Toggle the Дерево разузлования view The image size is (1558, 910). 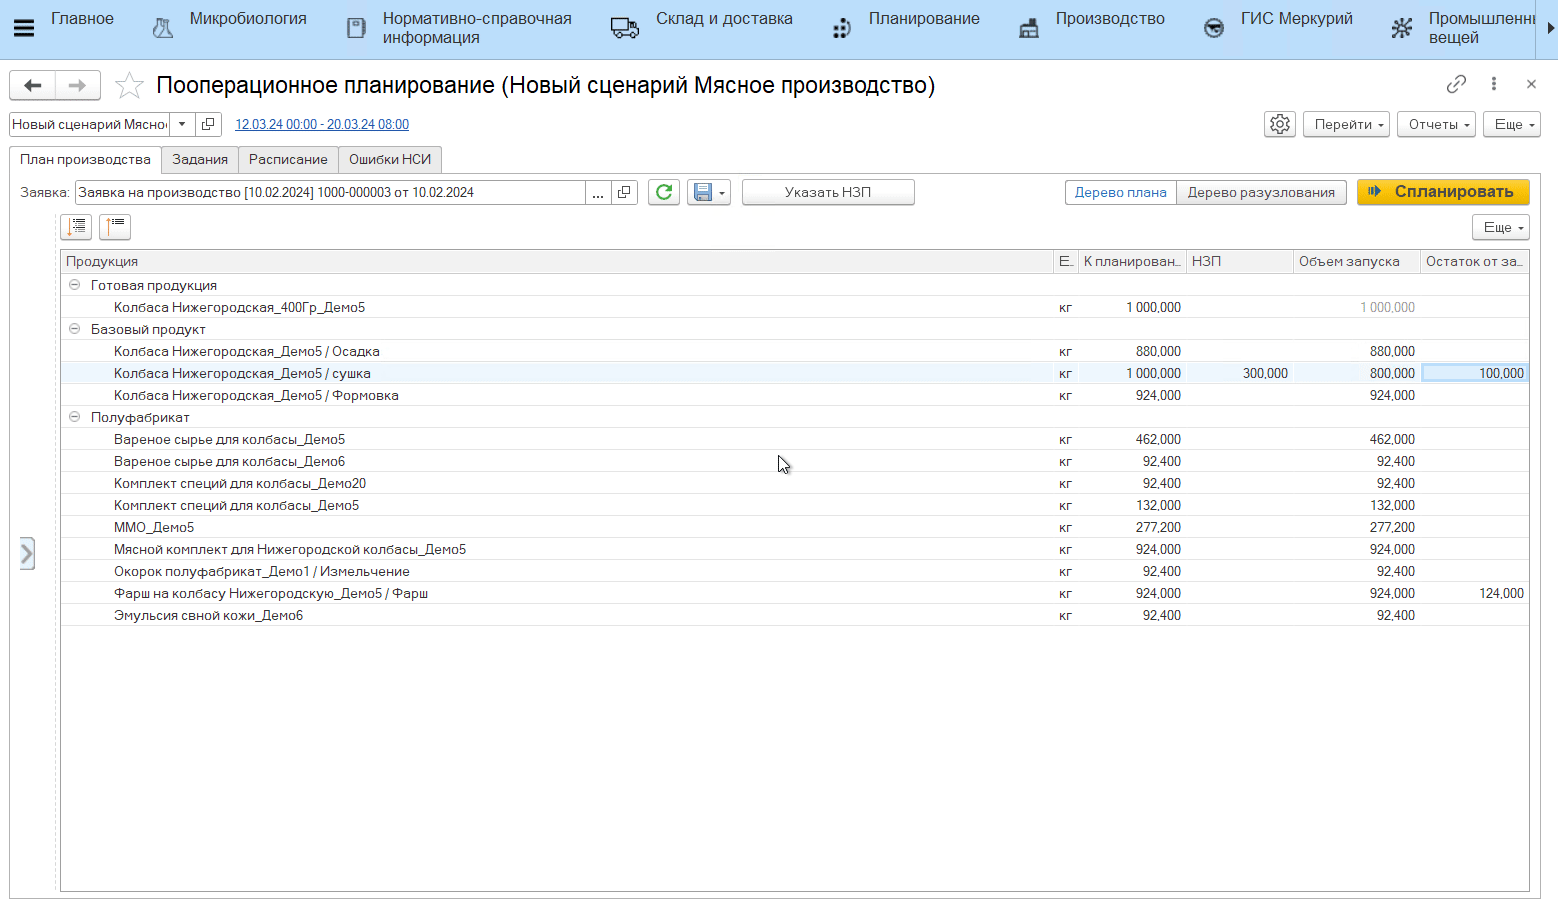pyautogui.click(x=1261, y=192)
